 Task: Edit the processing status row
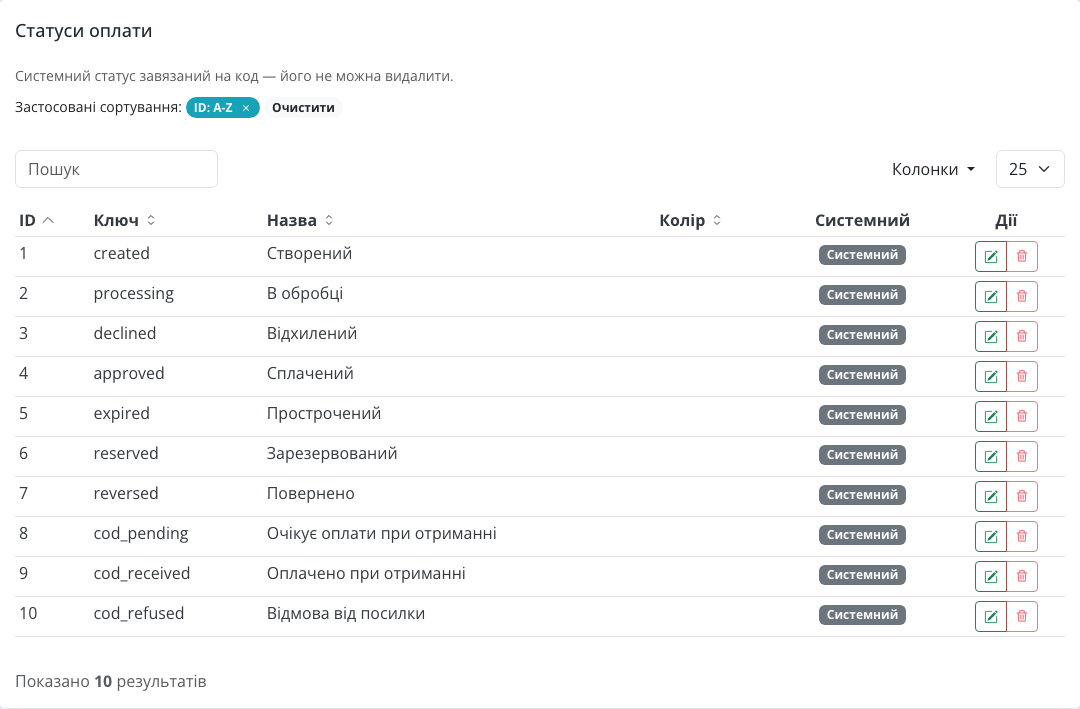click(990, 296)
